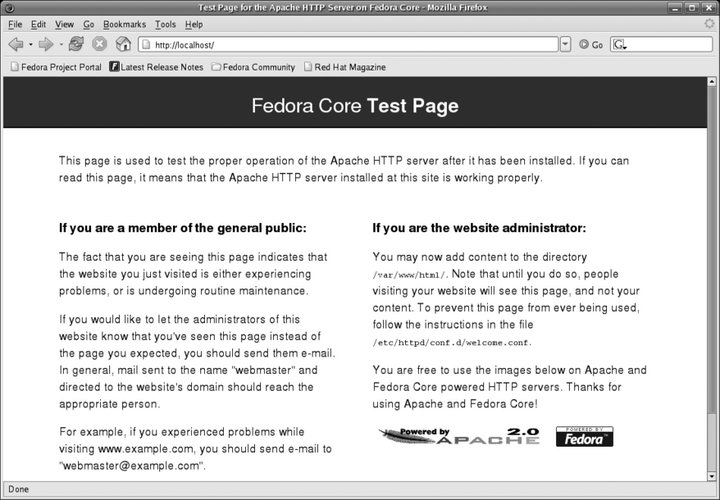Screen dimensions: 720x500
Task: Open the Back button history dropdown arrow
Action: pos(30,45)
